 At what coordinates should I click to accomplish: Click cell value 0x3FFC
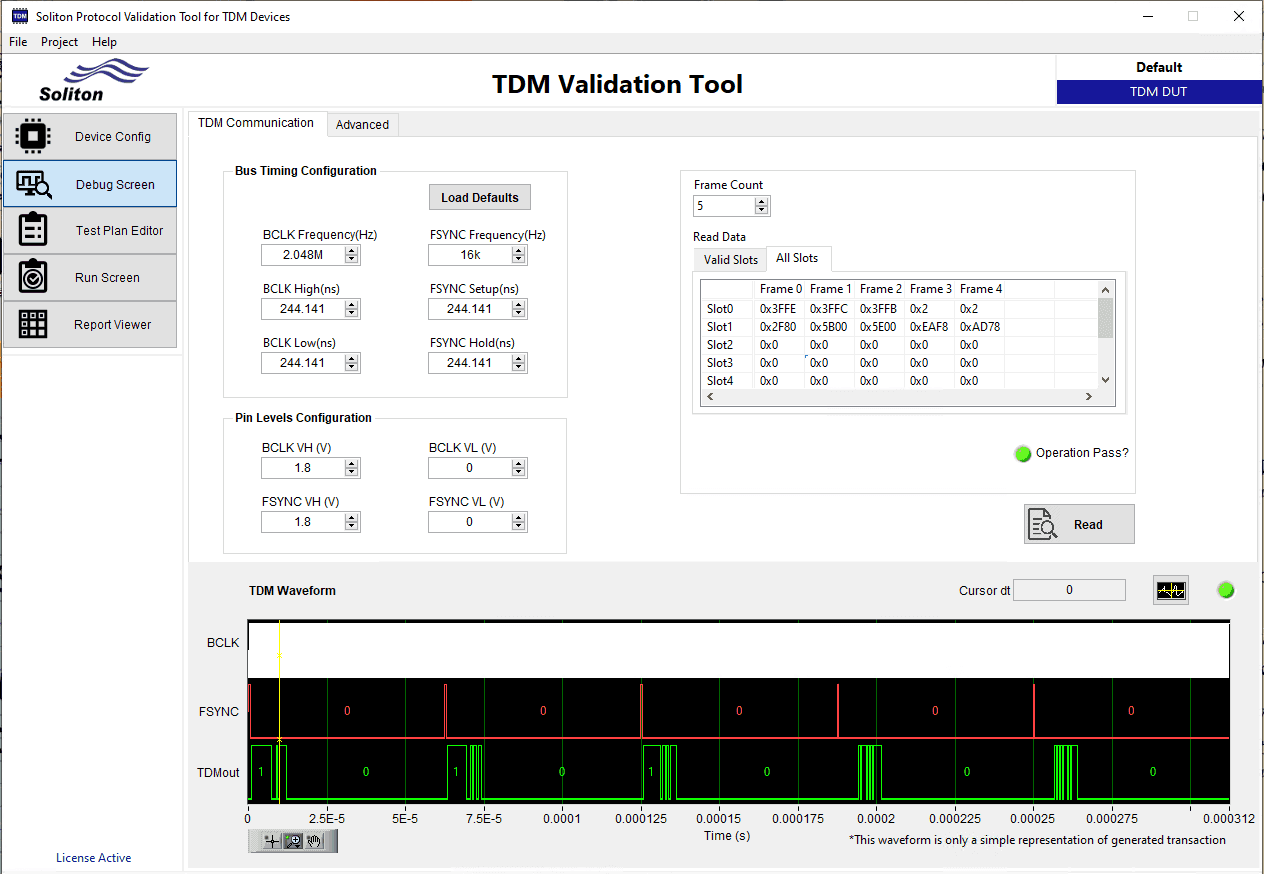[x=828, y=309]
